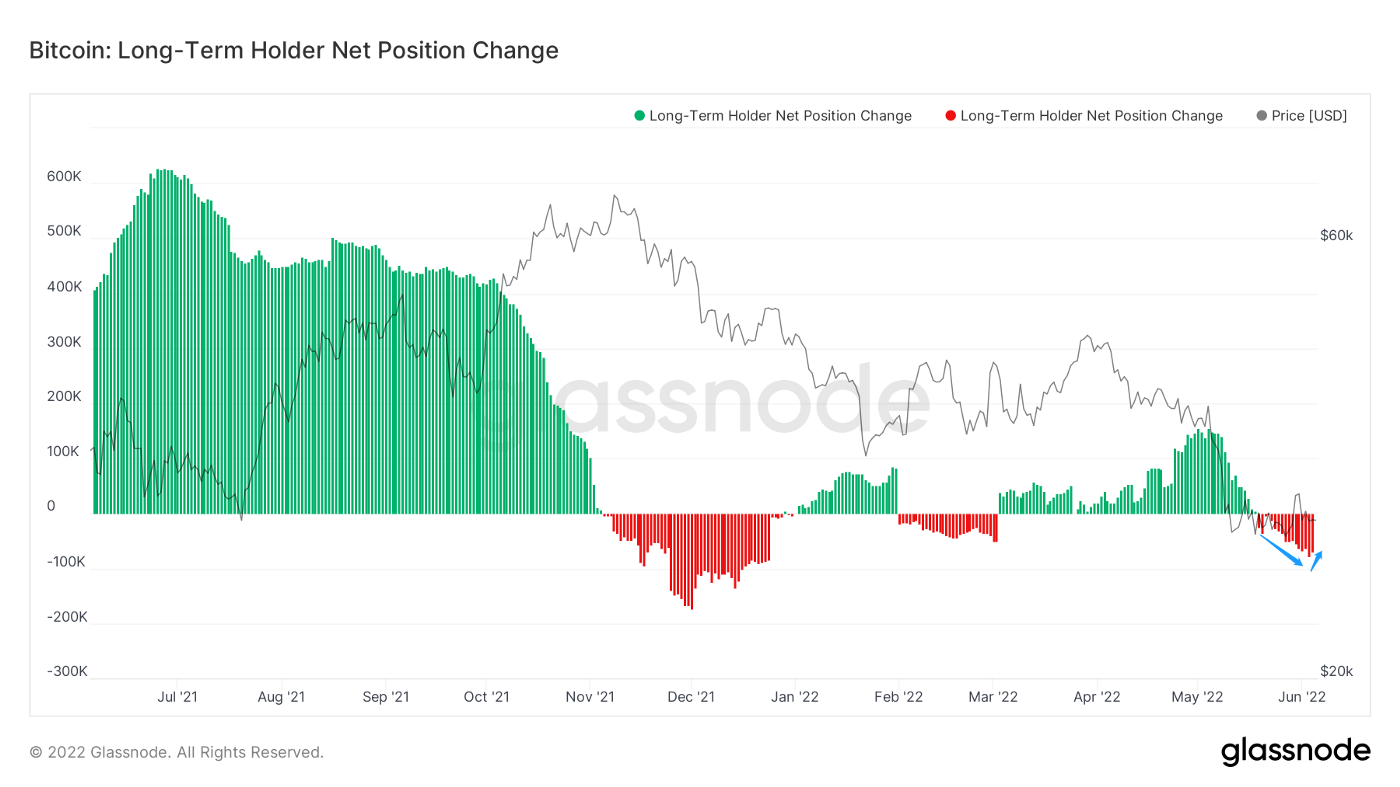Image resolution: width=1400 pixels, height=787 pixels.
Task: Click the small upward blue arrow annotation
Action: pyautogui.click(x=1317, y=561)
